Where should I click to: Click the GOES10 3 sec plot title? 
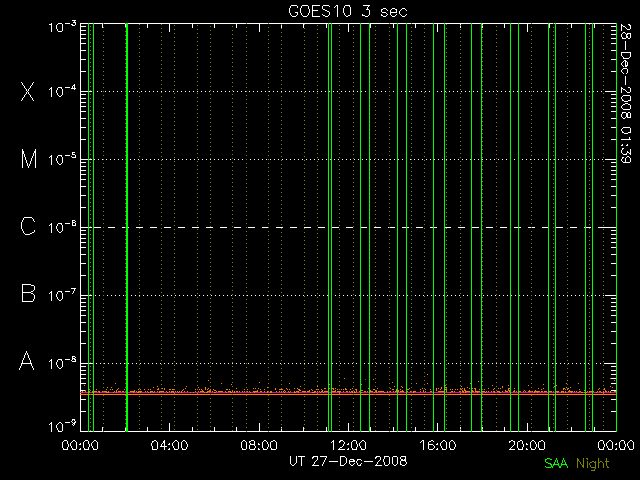348,11
